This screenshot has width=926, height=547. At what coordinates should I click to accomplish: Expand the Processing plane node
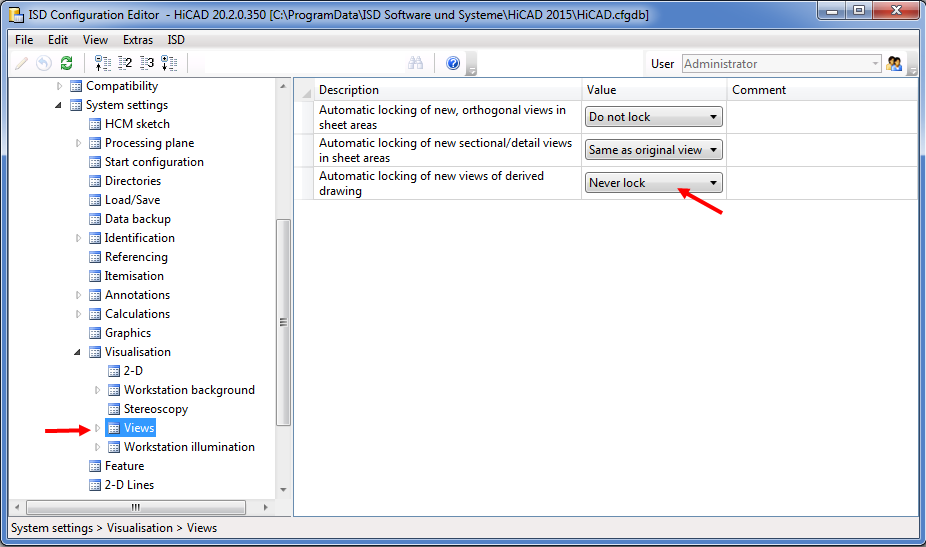pyautogui.click(x=78, y=143)
